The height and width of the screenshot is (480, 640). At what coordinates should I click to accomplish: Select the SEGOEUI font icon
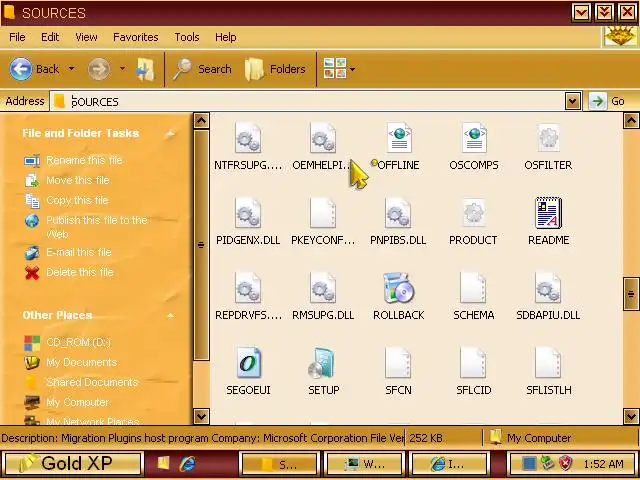(x=249, y=362)
